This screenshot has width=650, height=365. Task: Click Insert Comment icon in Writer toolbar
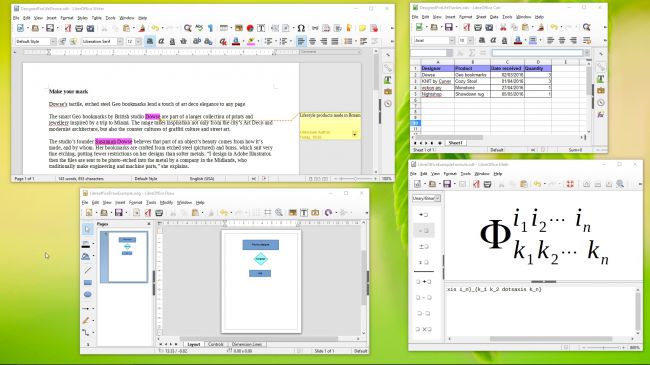[362, 28]
